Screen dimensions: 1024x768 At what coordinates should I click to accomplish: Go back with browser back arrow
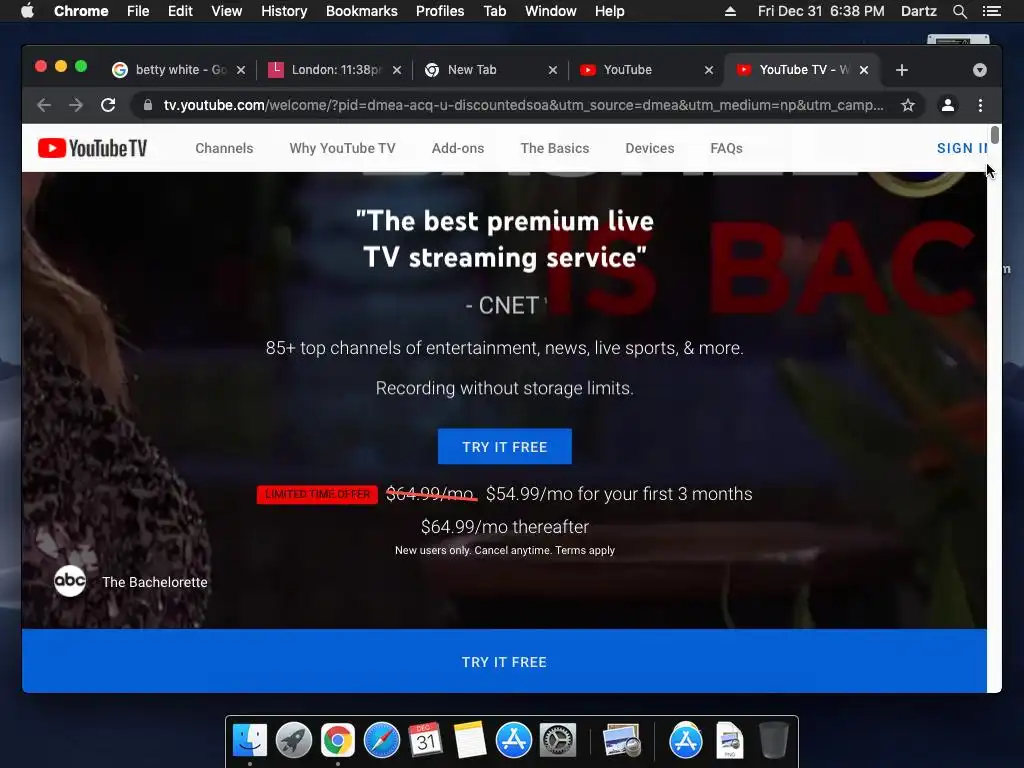[44, 105]
